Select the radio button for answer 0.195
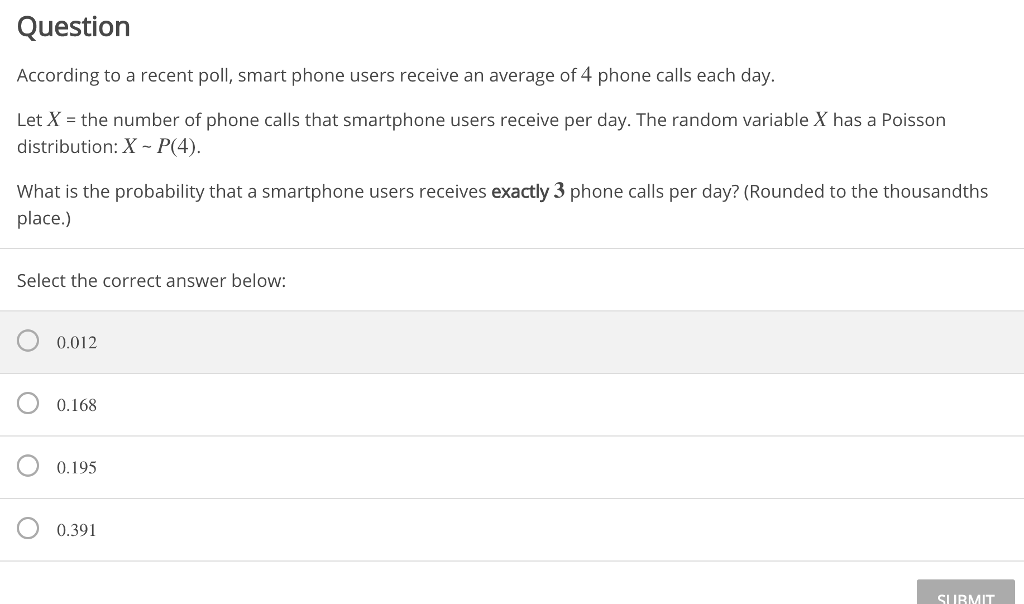Image resolution: width=1024 pixels, height=604 pixels. click(28, 465)
